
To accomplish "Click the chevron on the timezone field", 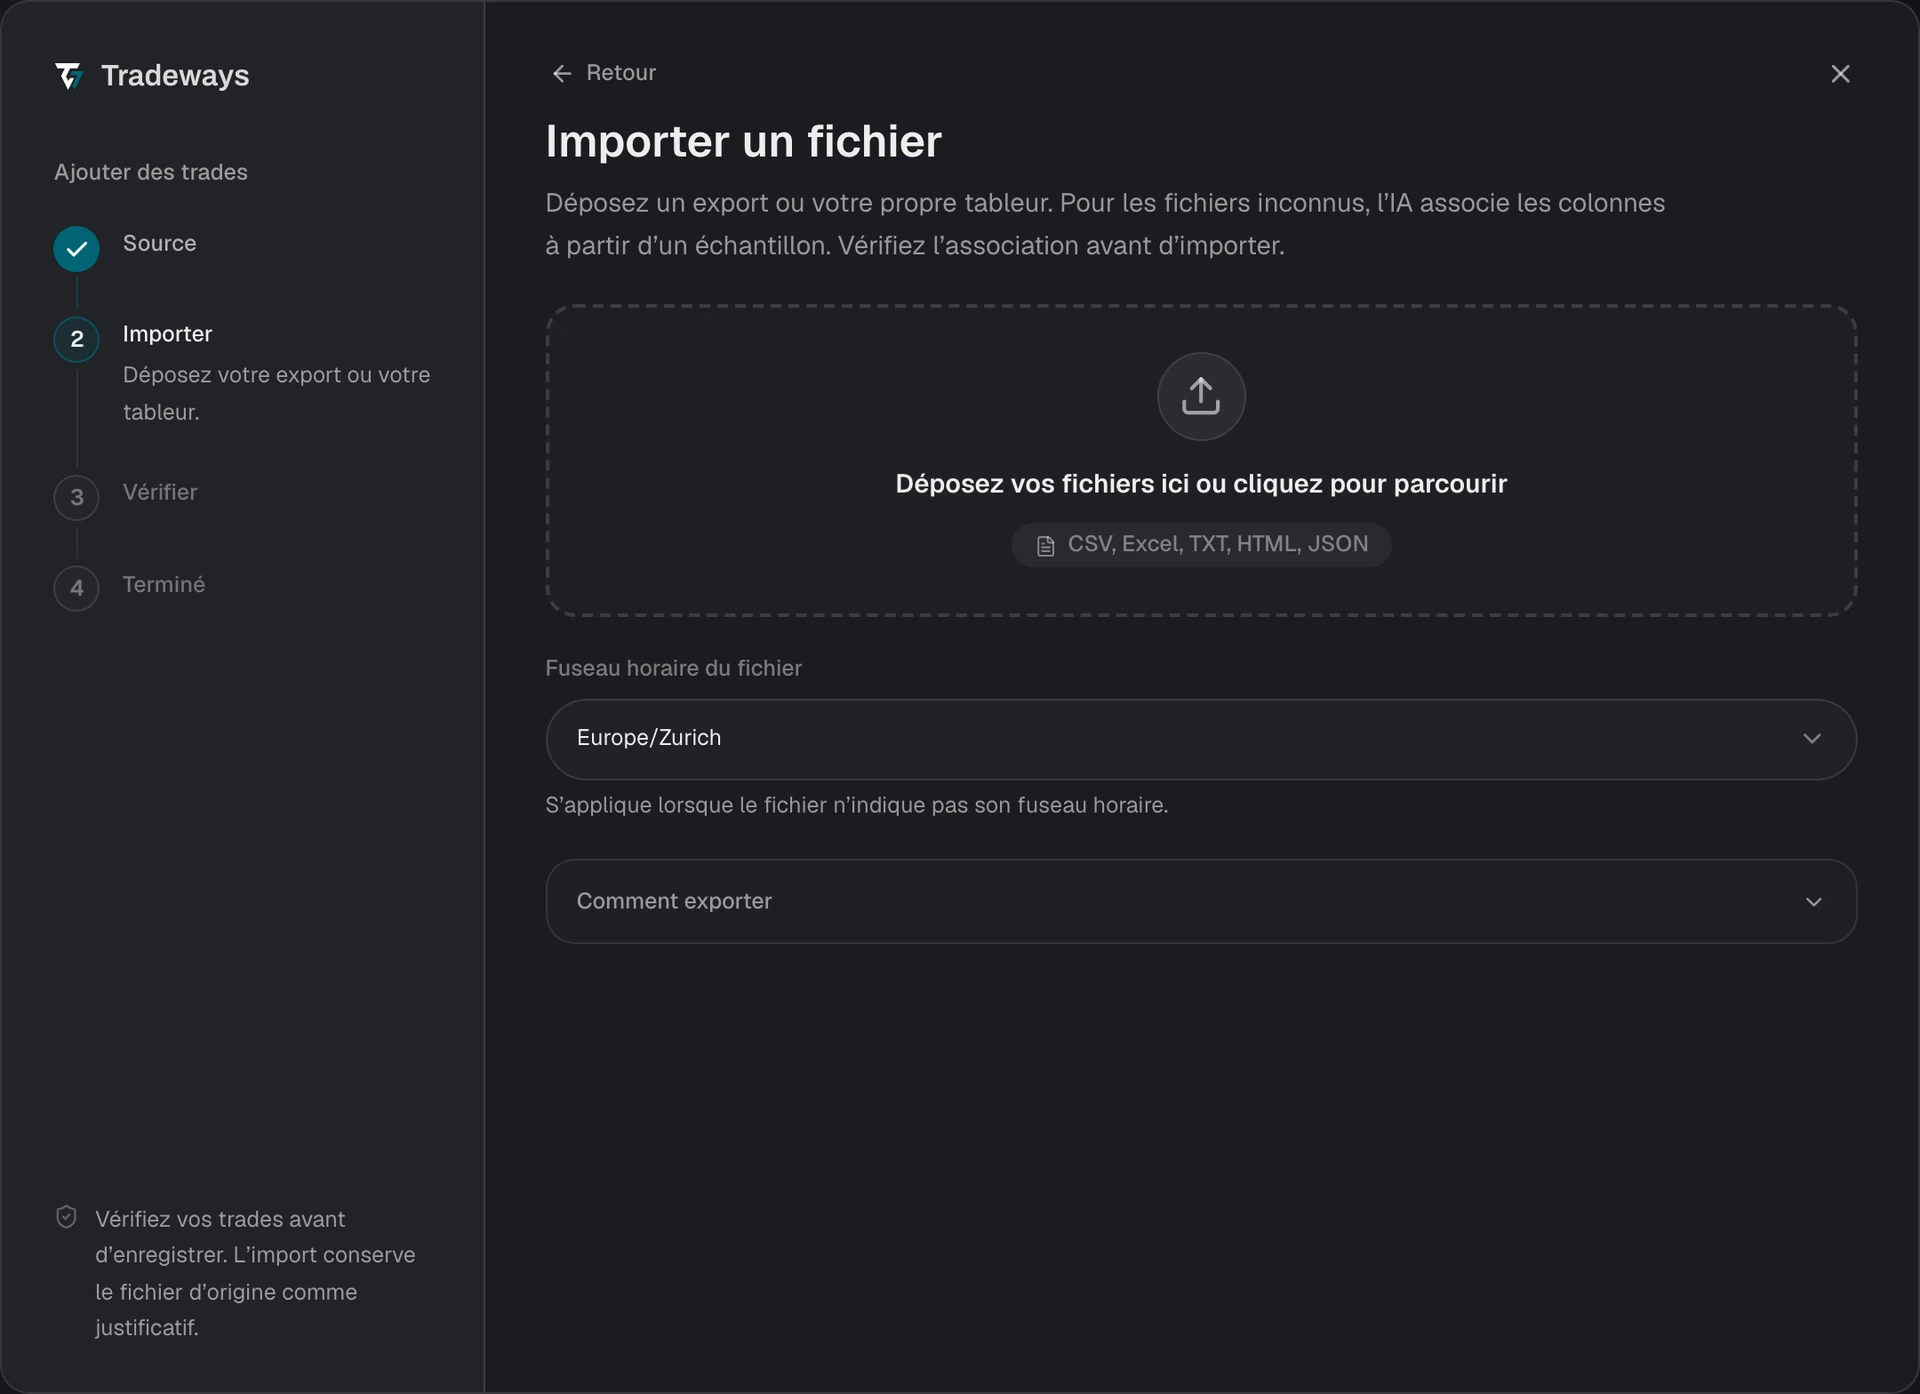I will (1812, 739).
